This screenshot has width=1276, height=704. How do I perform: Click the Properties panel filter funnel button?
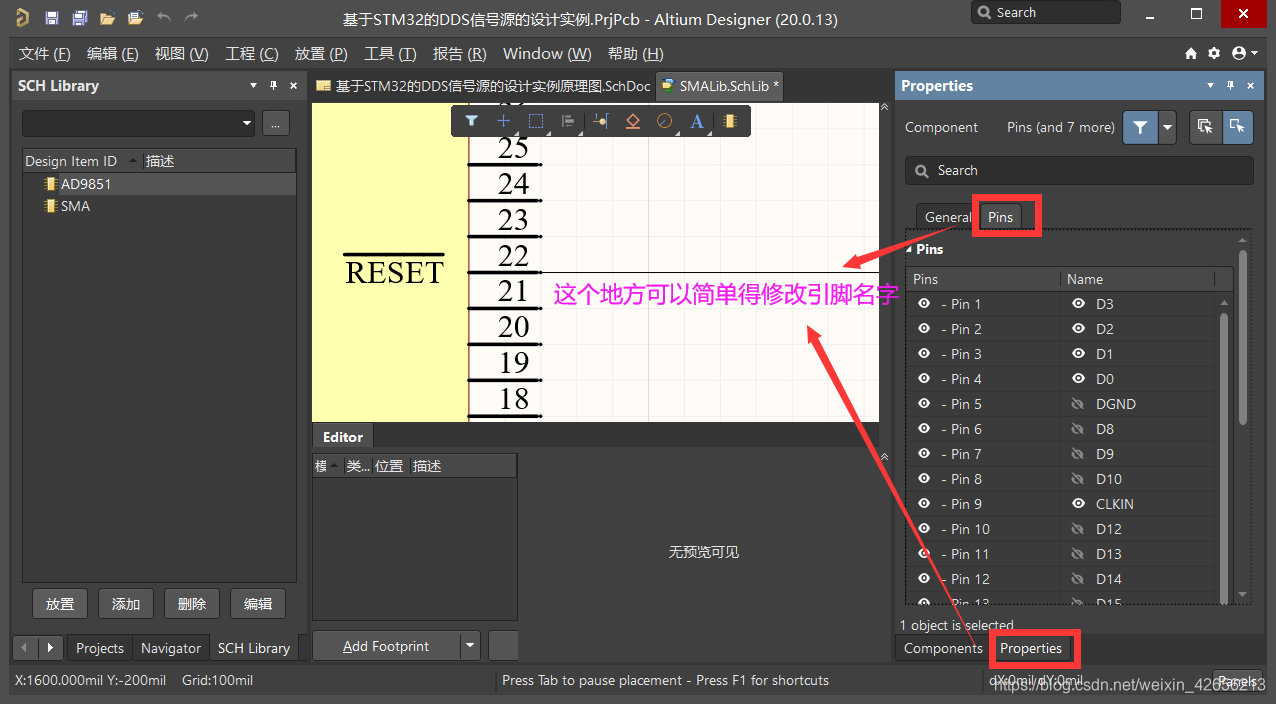pyautogui.click(x=1140, y=127)
